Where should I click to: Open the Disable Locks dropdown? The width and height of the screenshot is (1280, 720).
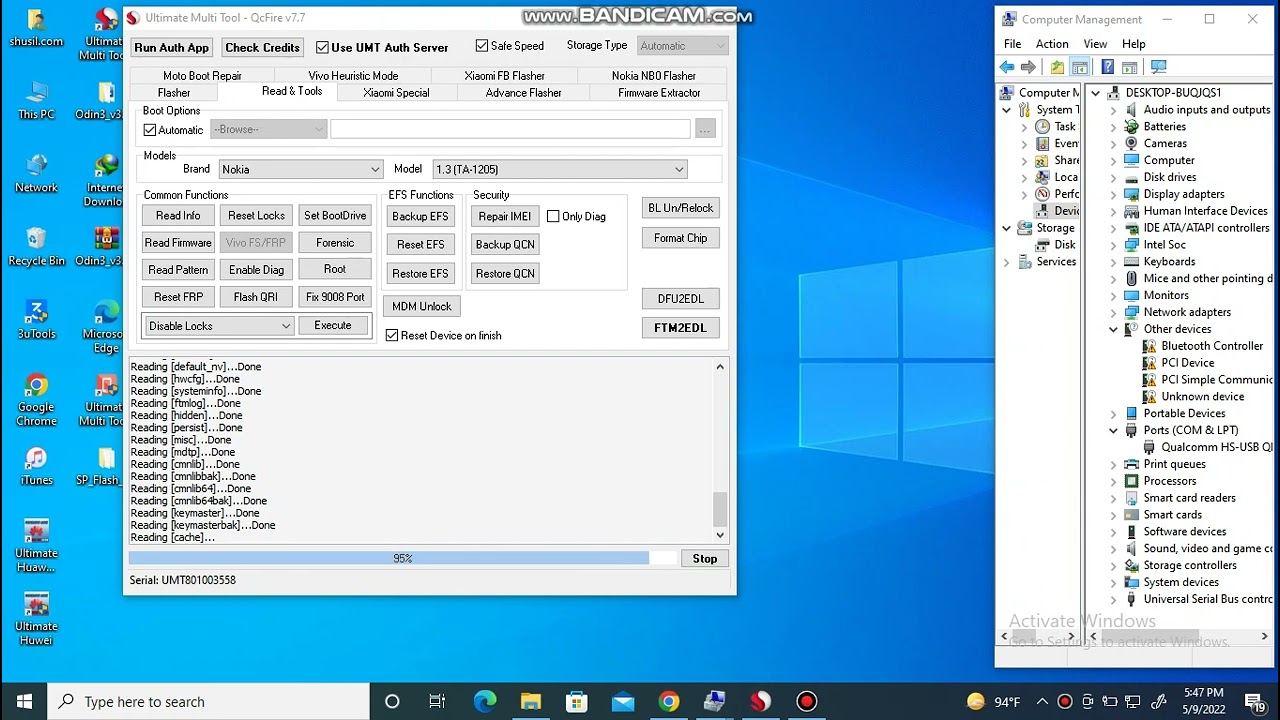(219, 326)
